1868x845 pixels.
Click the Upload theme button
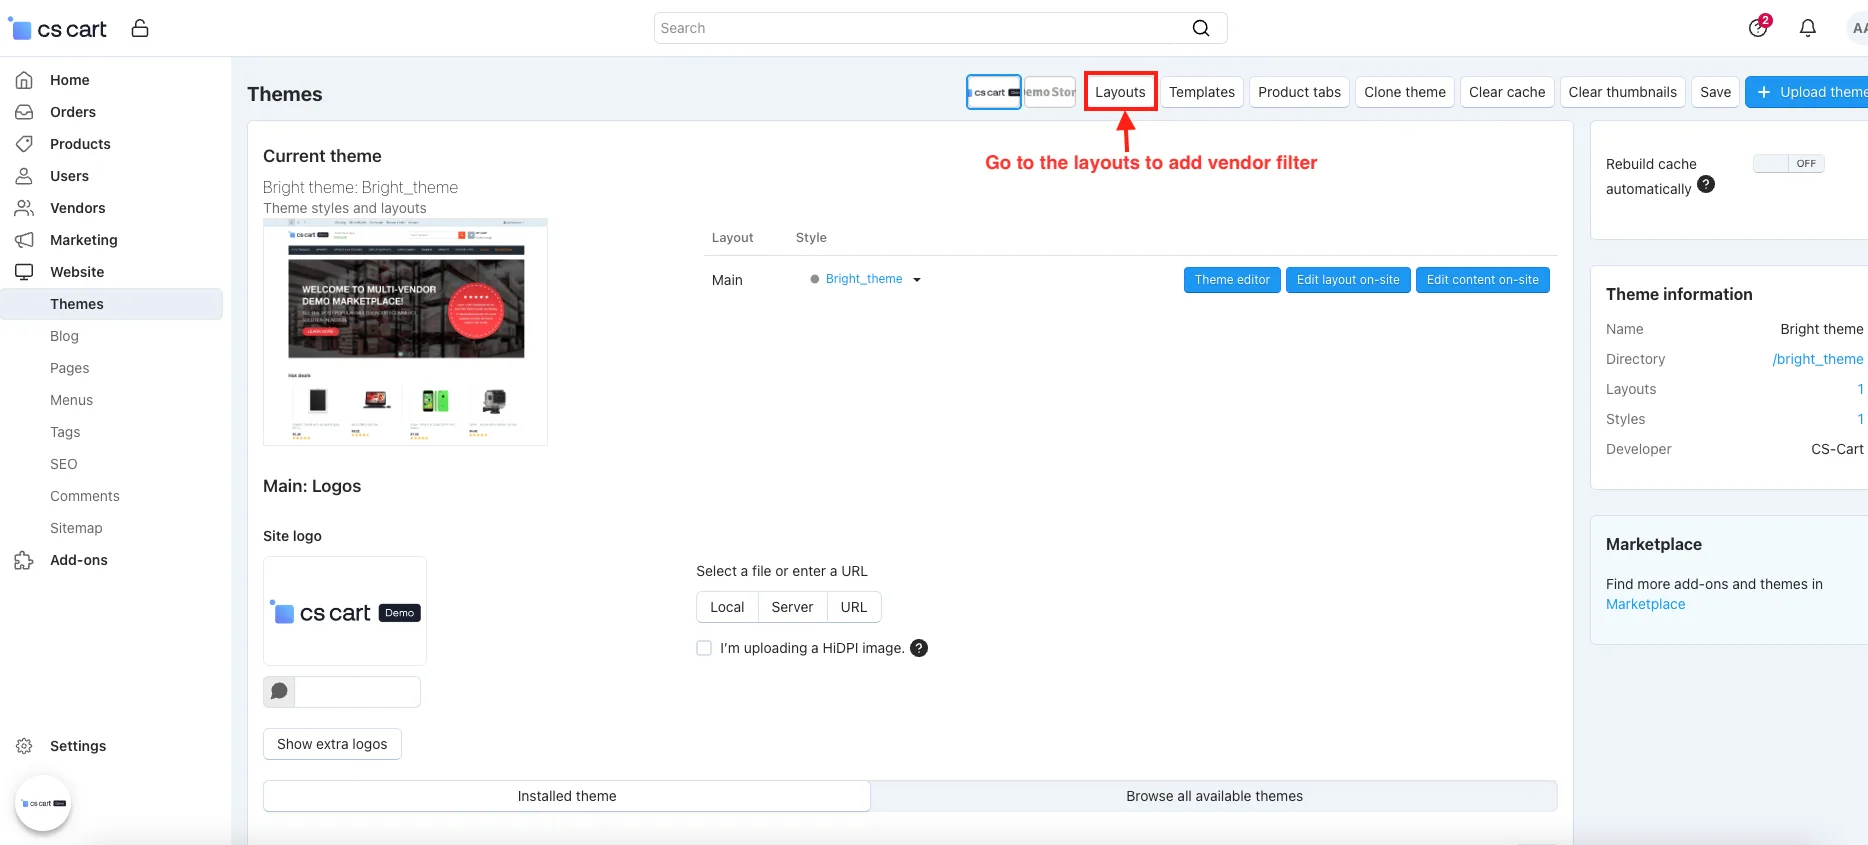[1807, 92]
